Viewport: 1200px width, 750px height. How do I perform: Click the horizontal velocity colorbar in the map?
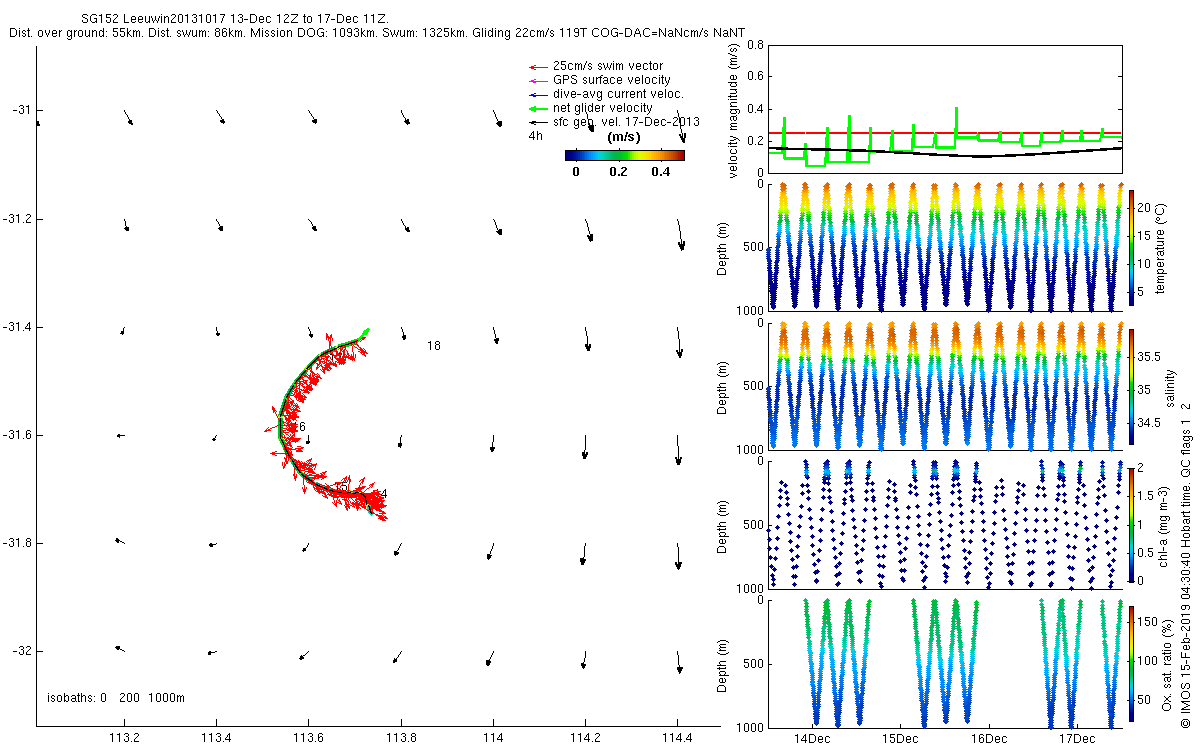click(x=624, y=155)
